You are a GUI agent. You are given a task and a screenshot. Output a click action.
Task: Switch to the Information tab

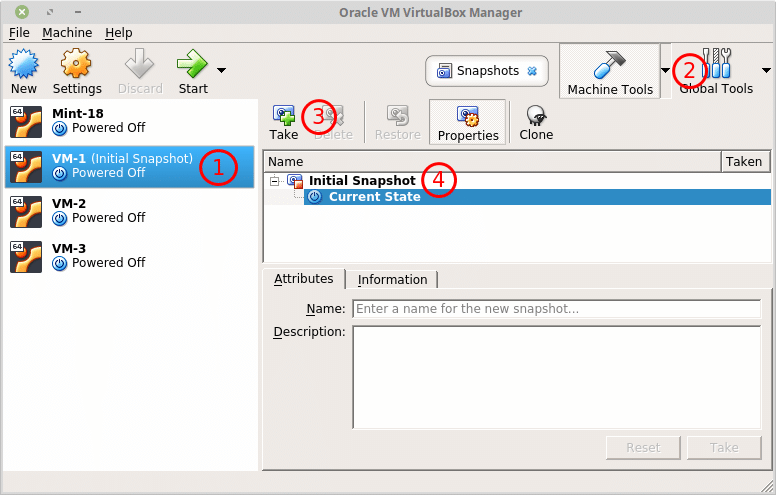(x=392, y=280)
